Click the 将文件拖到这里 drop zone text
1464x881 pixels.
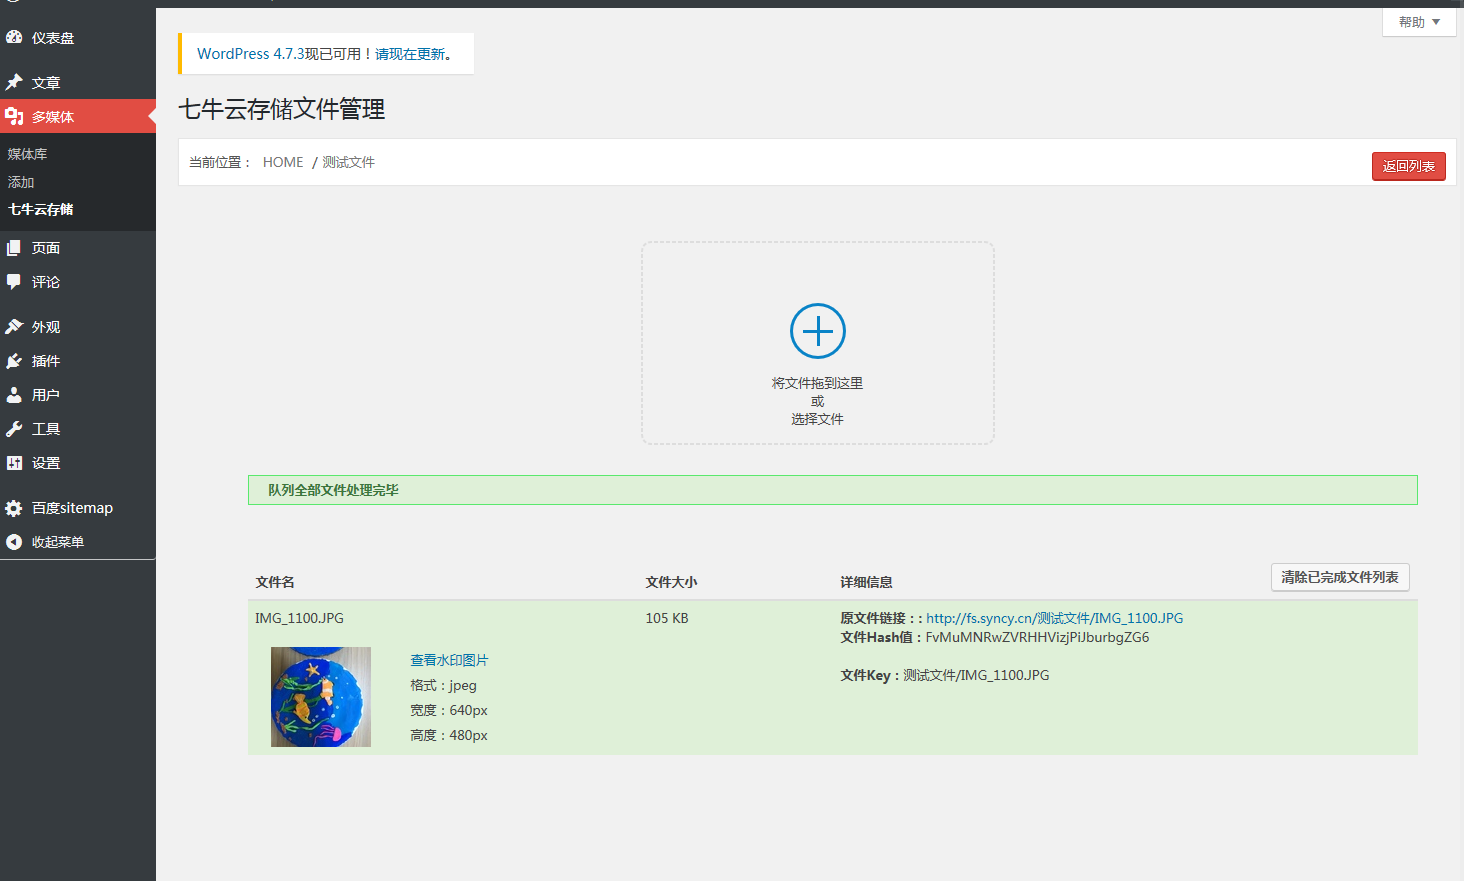(x=817, y=383)
